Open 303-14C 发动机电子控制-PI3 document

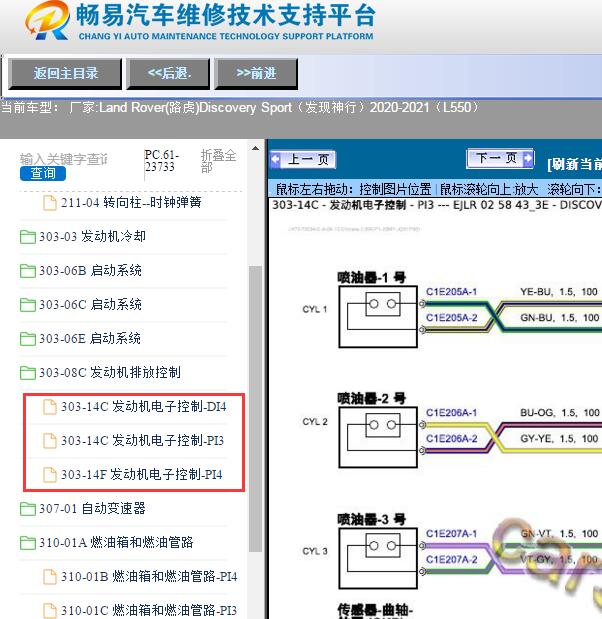click(x=143, y=441)
